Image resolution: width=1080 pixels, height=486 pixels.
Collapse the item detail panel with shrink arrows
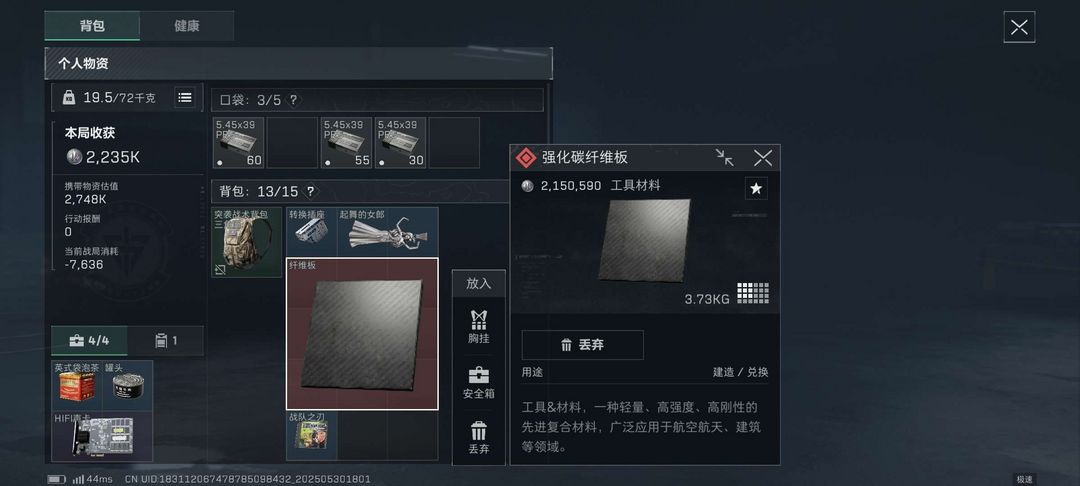coord(724,158)
